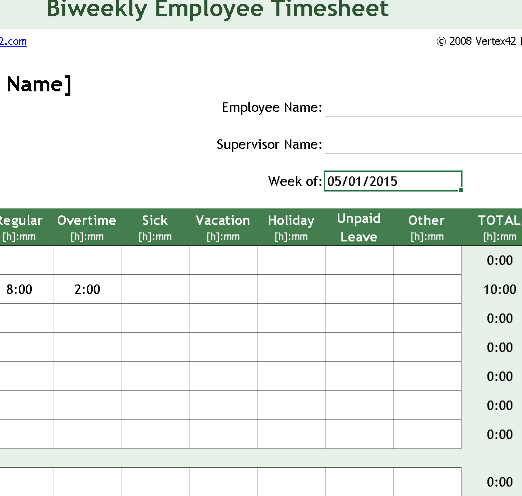This screenshot has height=496, width=522.
Task: Select the empty Vacation cell in the 8:00 row
Action: click(223, 289)
